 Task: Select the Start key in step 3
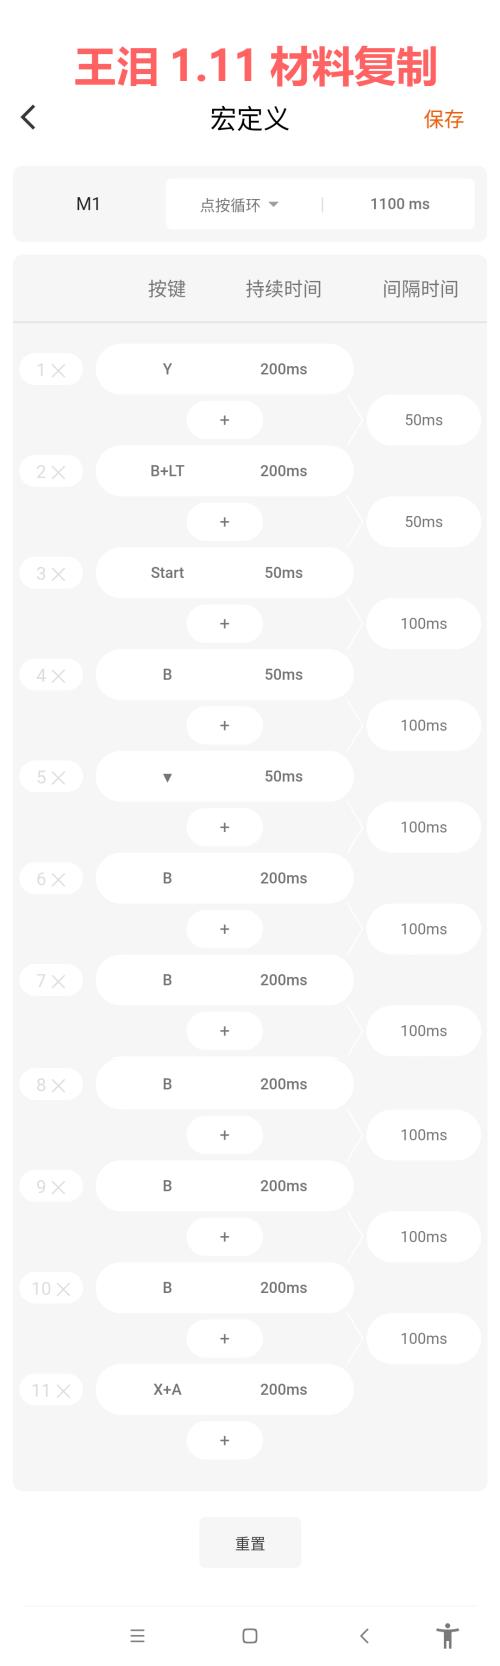tap(167, 573)
